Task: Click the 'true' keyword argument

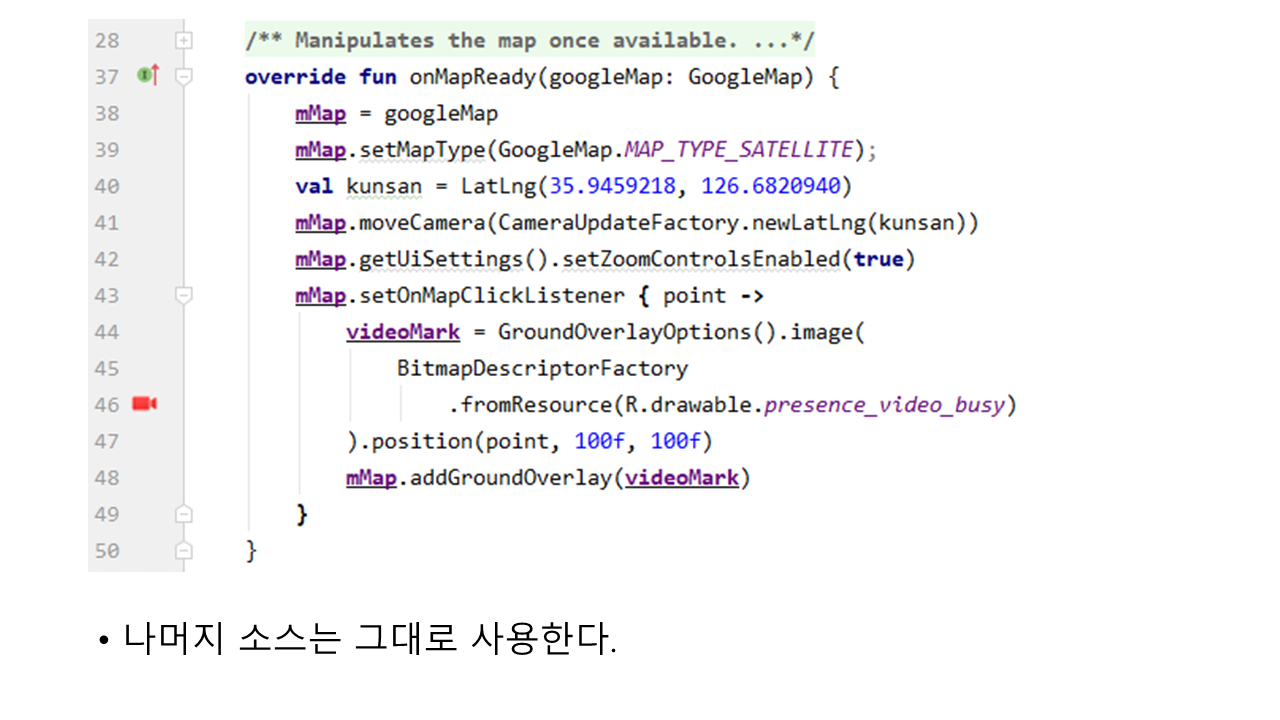Action: 878,259
